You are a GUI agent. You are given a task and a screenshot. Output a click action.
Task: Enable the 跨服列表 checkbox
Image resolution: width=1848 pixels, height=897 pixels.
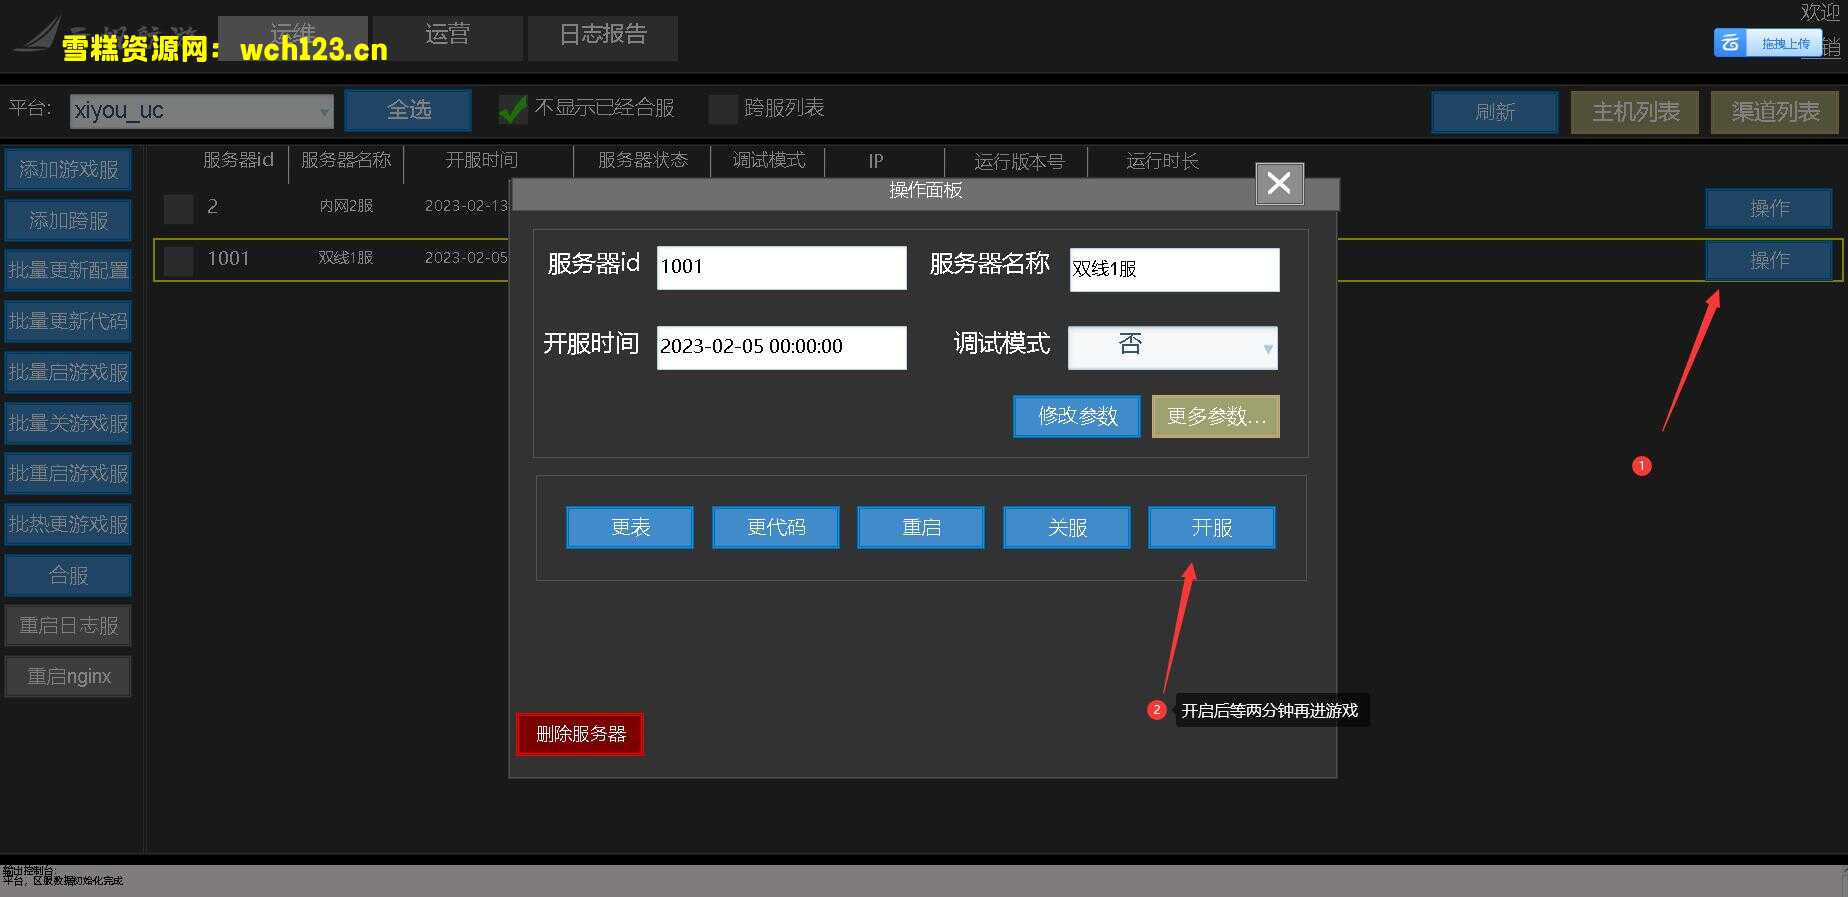pyautogui.click(x=722, y=109)
